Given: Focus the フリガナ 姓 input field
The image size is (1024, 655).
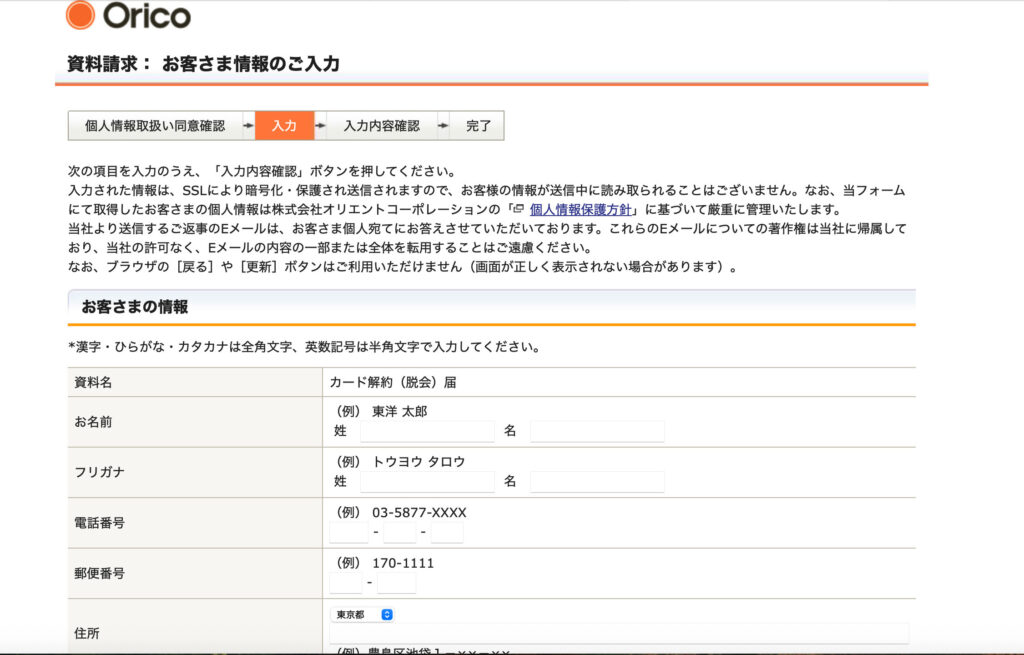Looking at the screenshot, I should (x=427, y=481).
